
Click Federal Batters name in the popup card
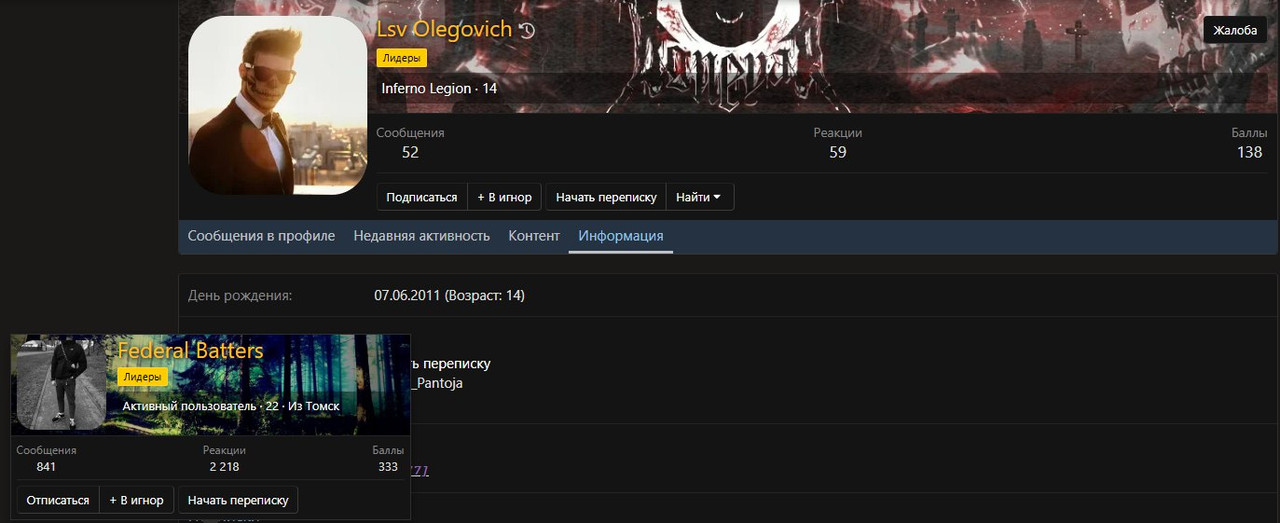190,351
